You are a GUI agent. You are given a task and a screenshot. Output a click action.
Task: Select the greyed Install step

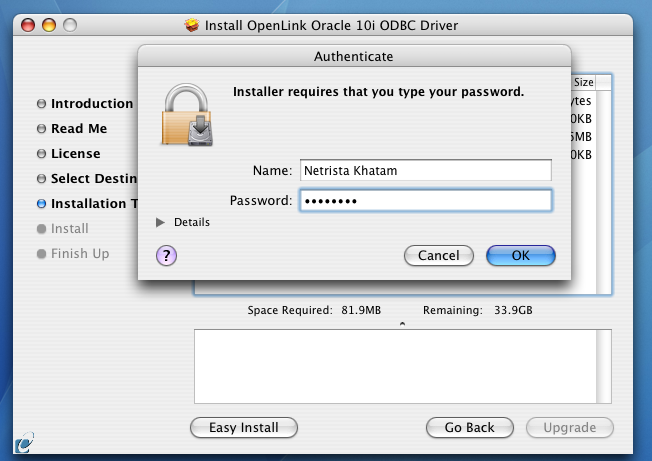tap(69, 228)
